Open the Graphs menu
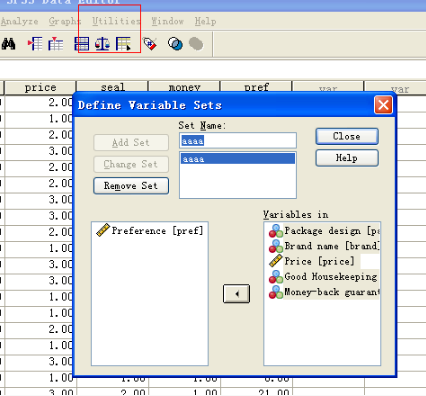The width and height of the screenshot is (426, 396). click(x=65, y=21)
